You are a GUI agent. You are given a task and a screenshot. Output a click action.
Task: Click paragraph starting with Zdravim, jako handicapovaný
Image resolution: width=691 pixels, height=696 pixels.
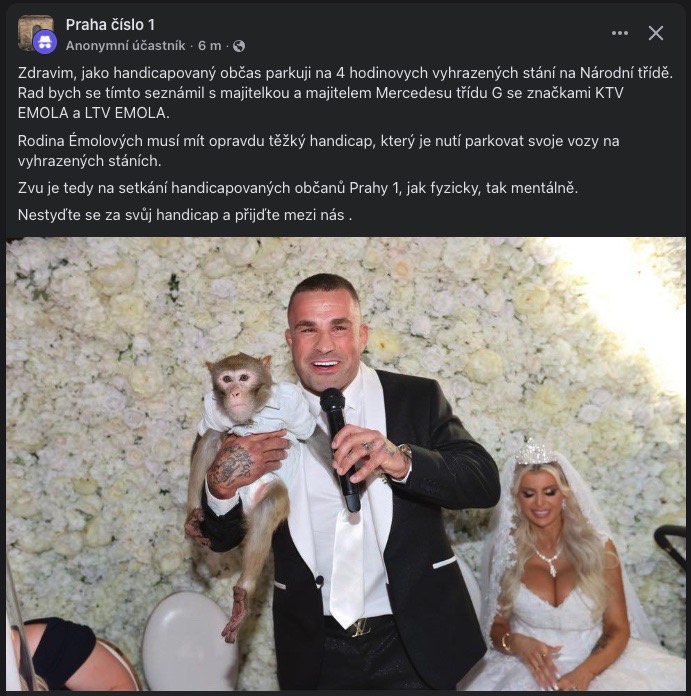point(345,93)
